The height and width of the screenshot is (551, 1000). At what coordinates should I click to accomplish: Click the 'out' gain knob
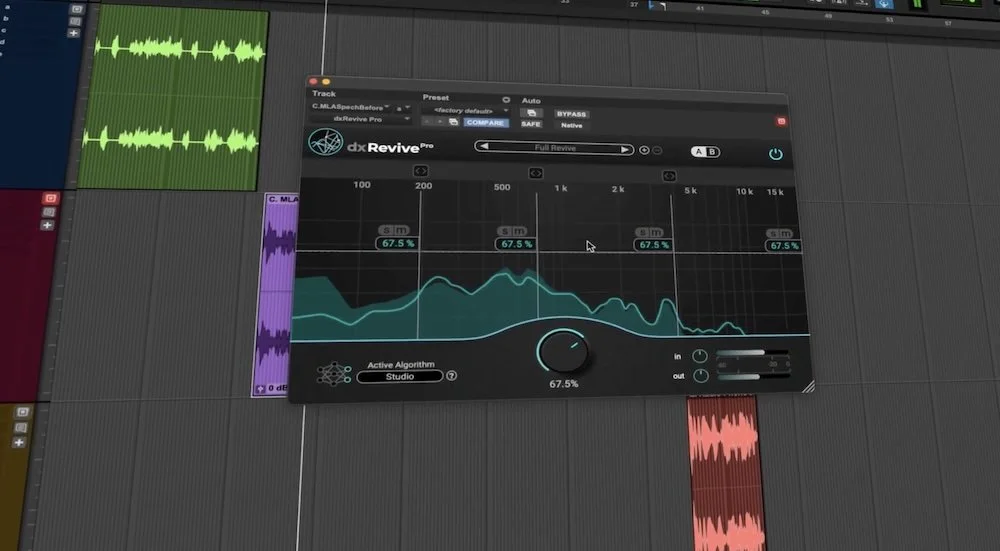701,376
